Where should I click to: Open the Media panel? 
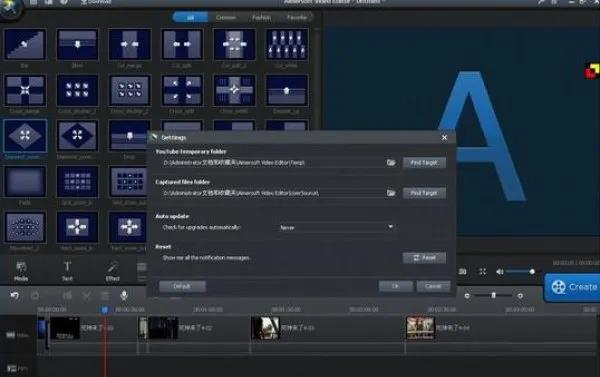coord(21,271)
